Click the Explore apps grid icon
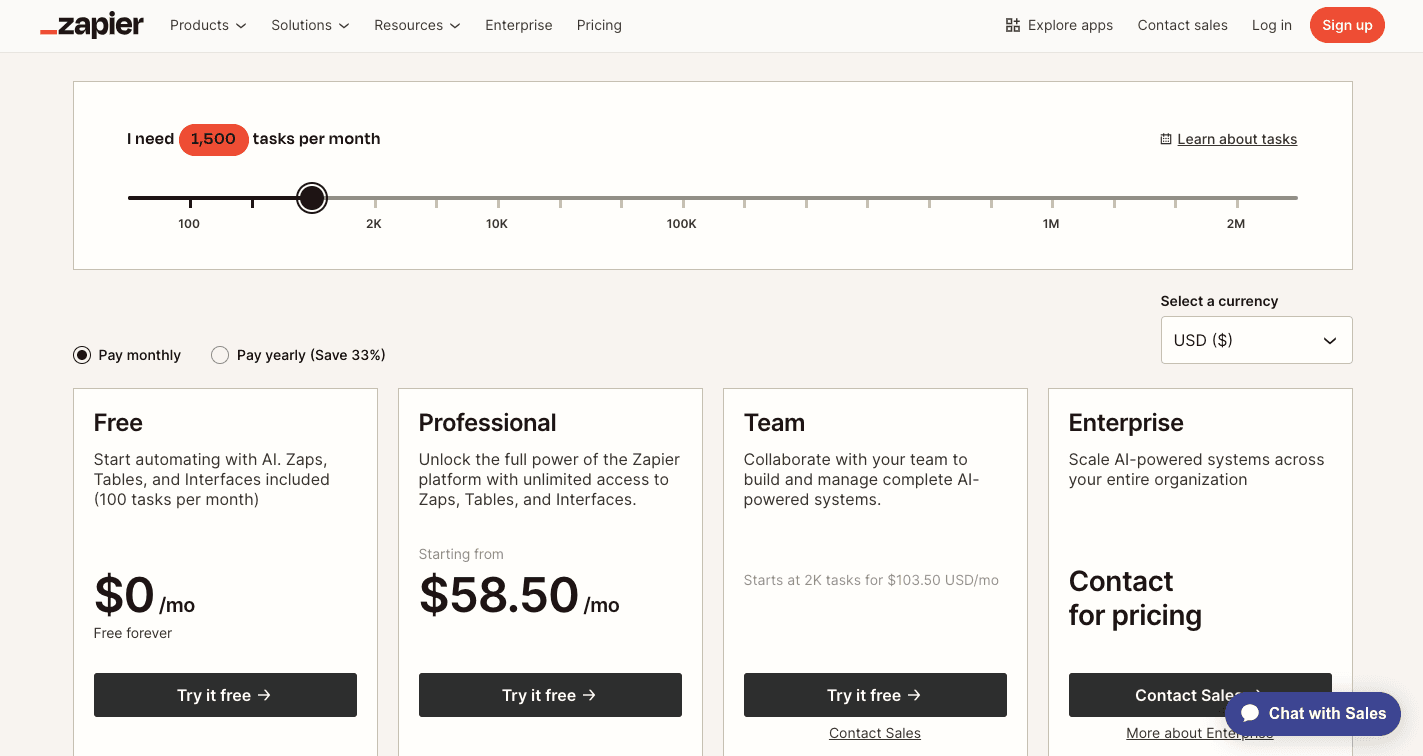Screen dimensions: 1423x756 [x=1012, y=24]
